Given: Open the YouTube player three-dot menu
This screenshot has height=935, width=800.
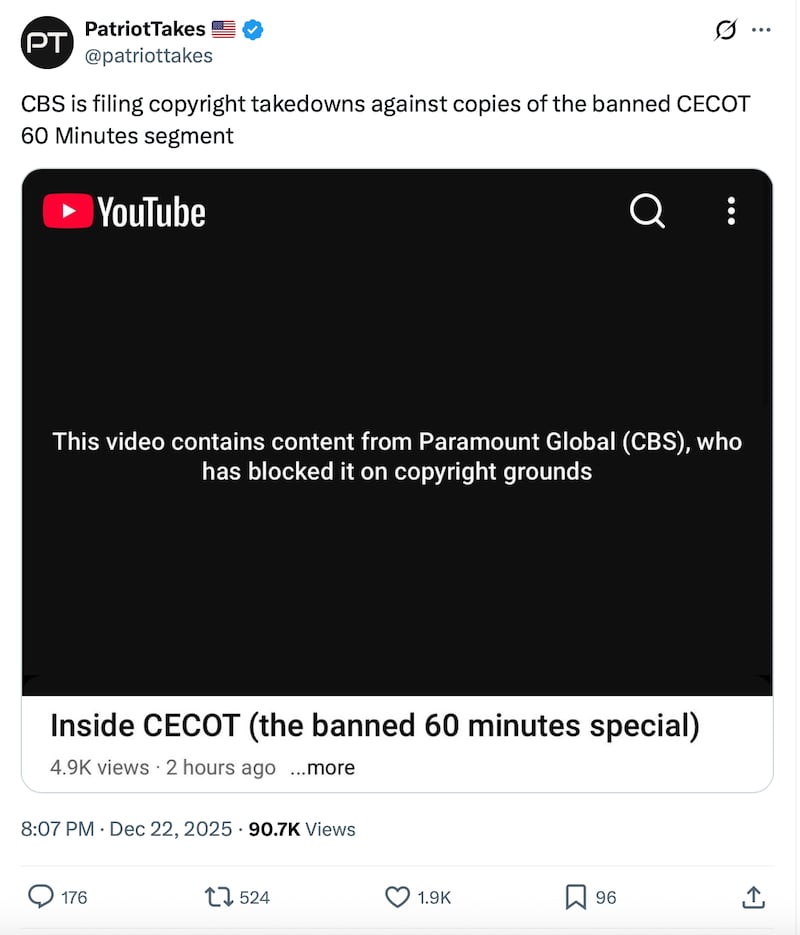Looking at the screenshot, I should pyautogui.click(x=731, y=211).
